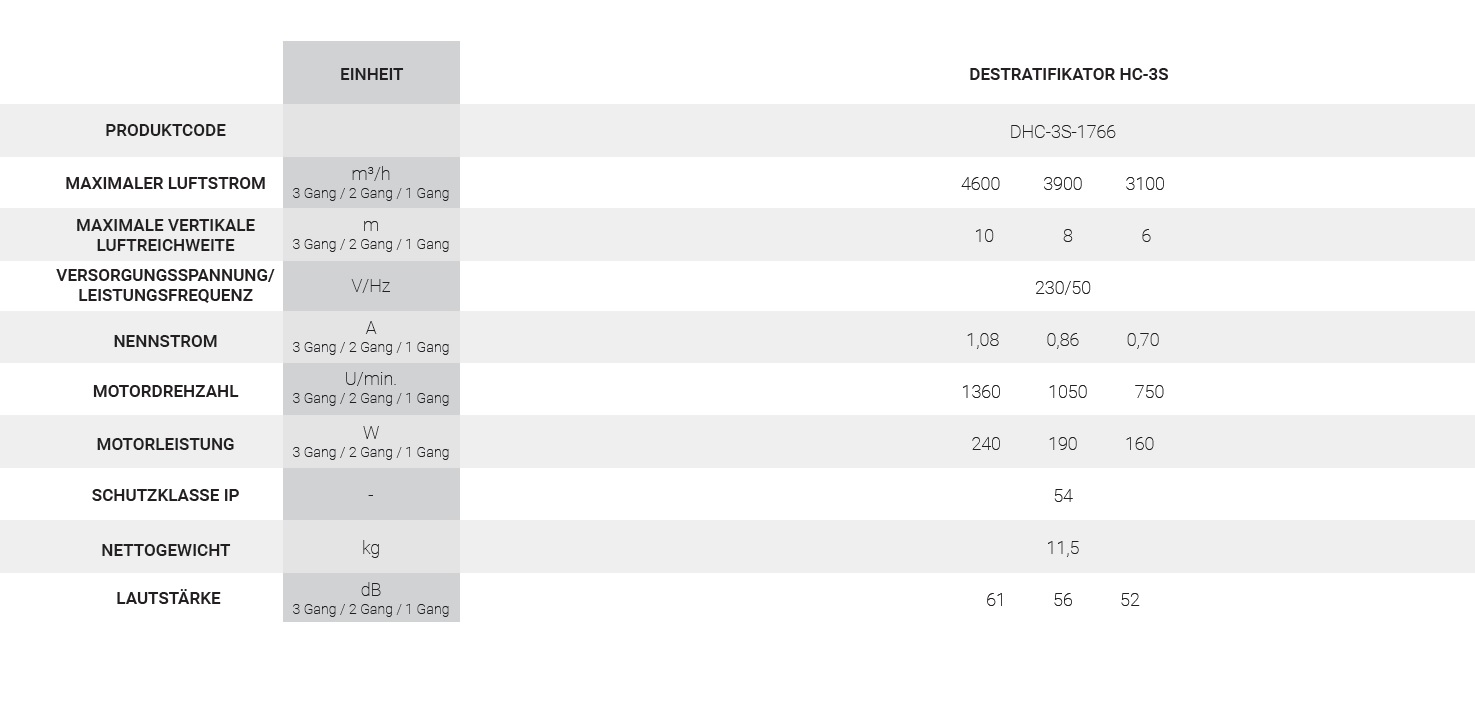The width and height of the screenshot is (1475, 722).
Task: Click the EINHEIT column header
Action: pyautogui.click(x=371, y=74)
